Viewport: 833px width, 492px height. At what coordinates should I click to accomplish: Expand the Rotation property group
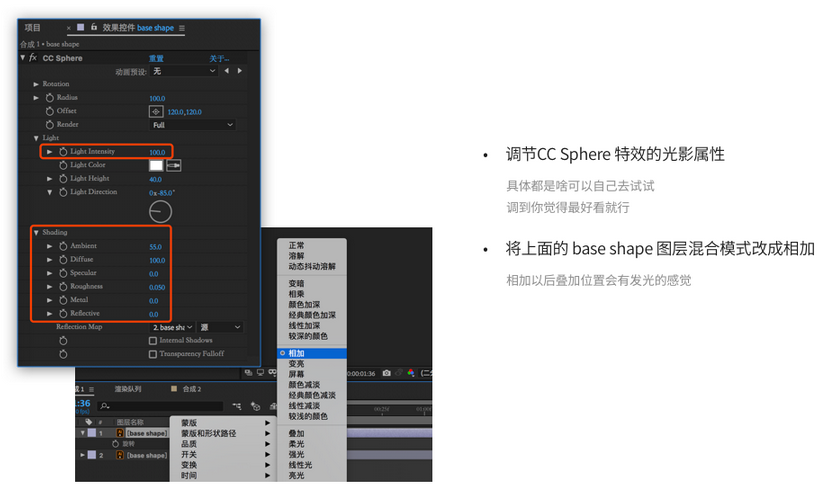pyautogui.click(x=37, y=84)
